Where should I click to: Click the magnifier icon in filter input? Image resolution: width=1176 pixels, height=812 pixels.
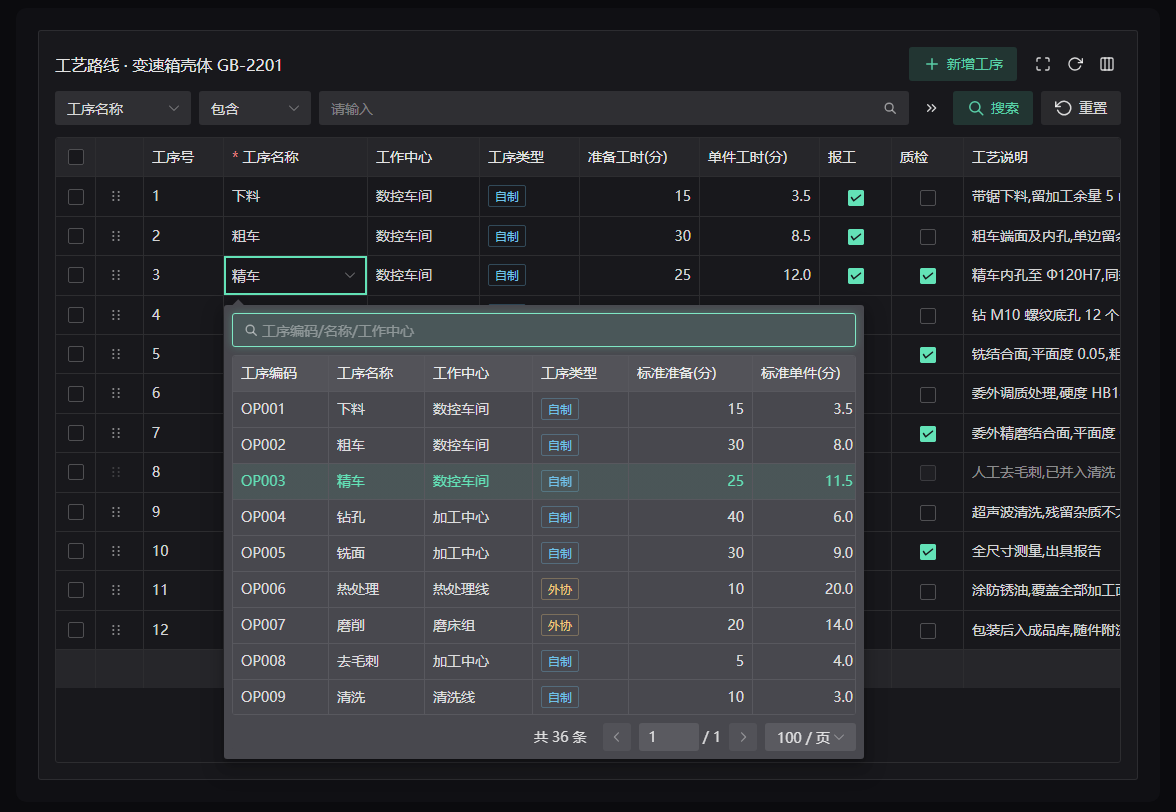890,109
